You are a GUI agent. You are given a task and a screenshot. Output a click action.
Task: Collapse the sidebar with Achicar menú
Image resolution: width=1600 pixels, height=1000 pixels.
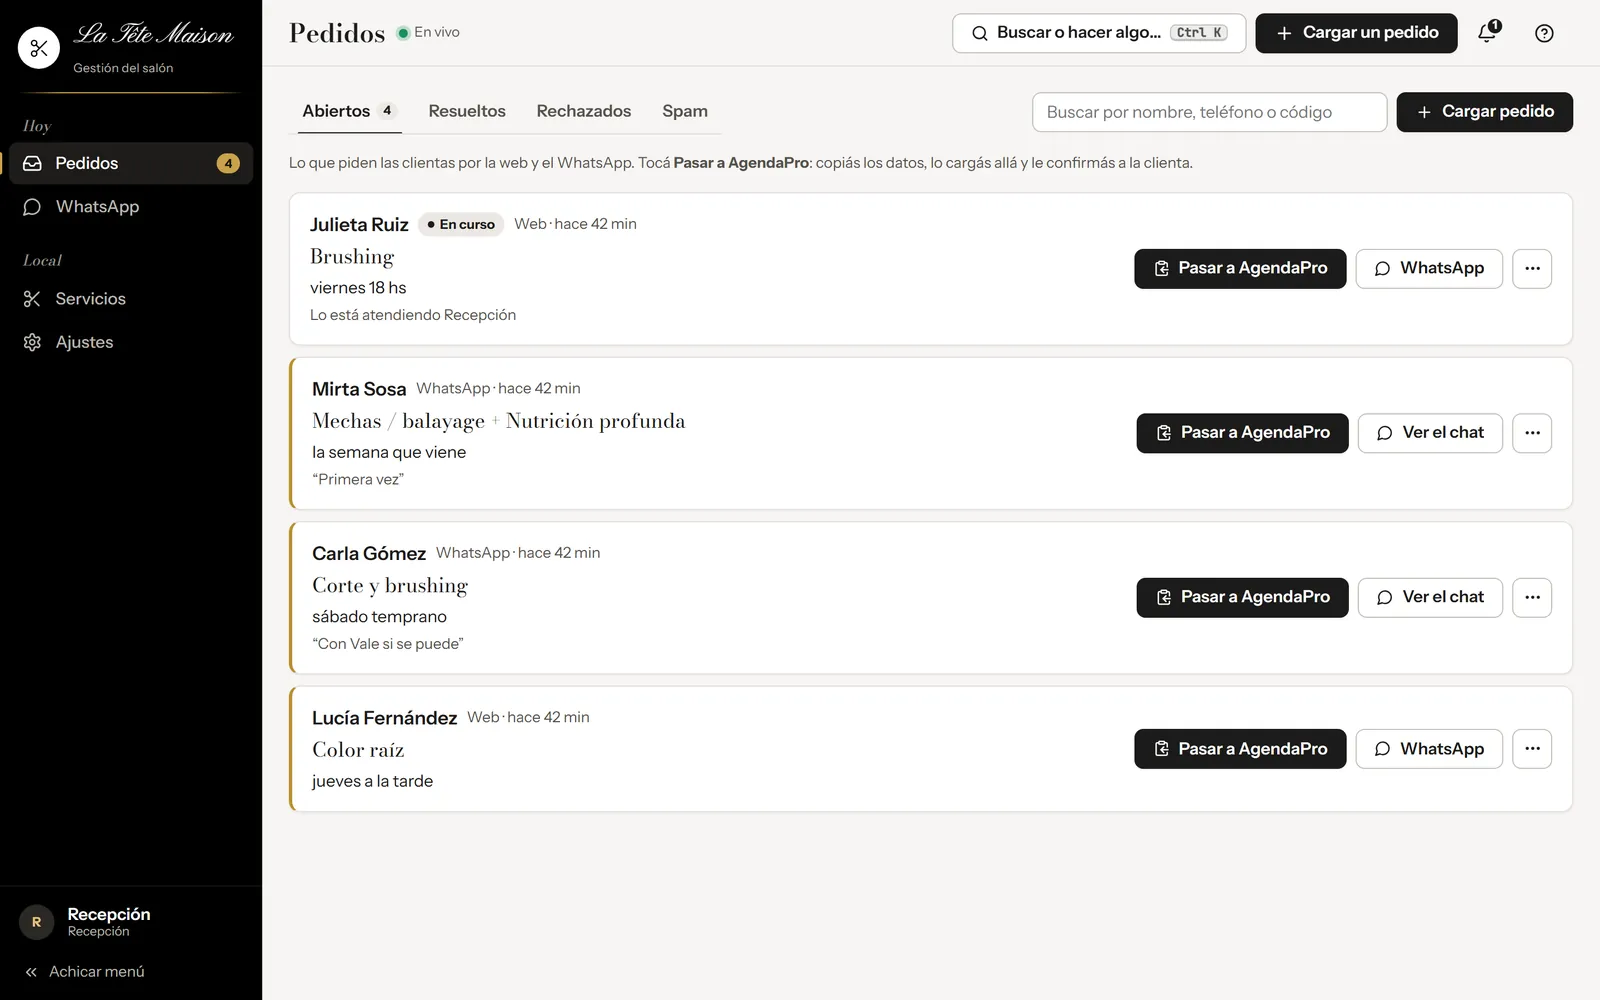tap(85, 972)
